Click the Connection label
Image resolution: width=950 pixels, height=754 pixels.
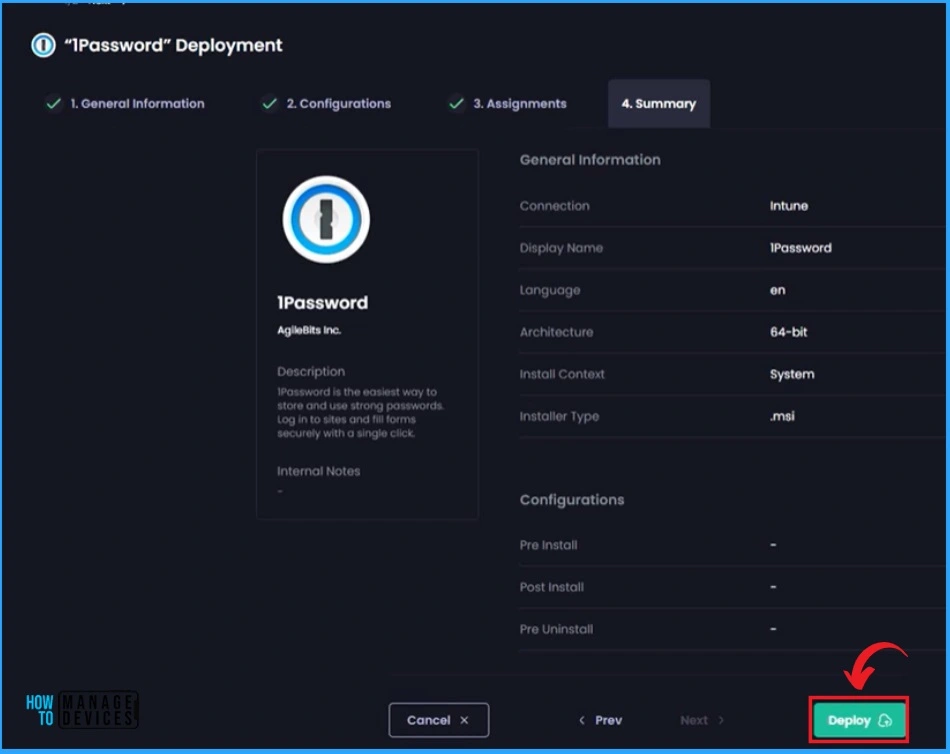click(x=554, y=206)
